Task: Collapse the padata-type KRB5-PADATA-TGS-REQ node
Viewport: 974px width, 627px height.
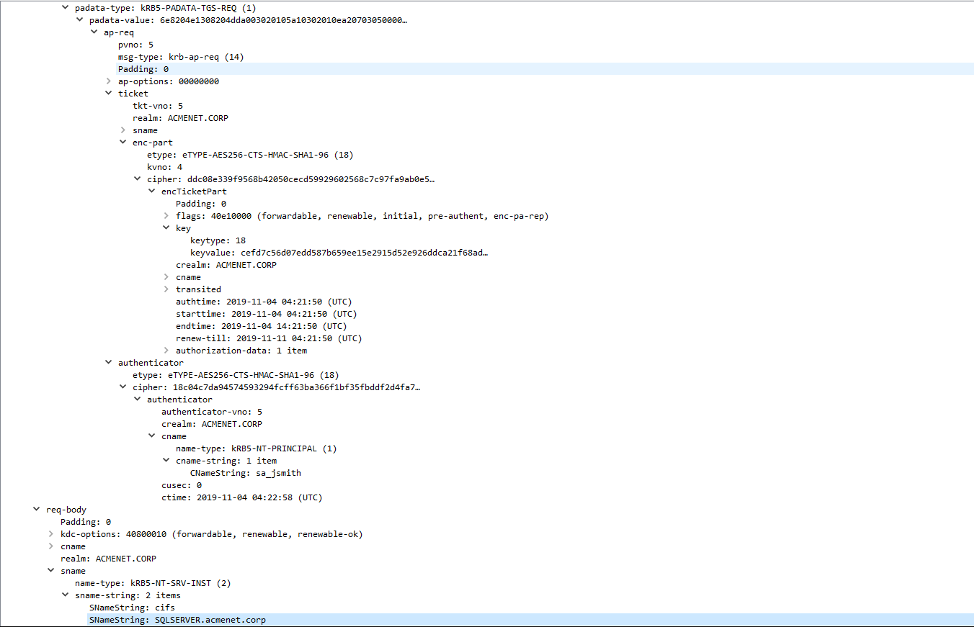Action: 66,8
